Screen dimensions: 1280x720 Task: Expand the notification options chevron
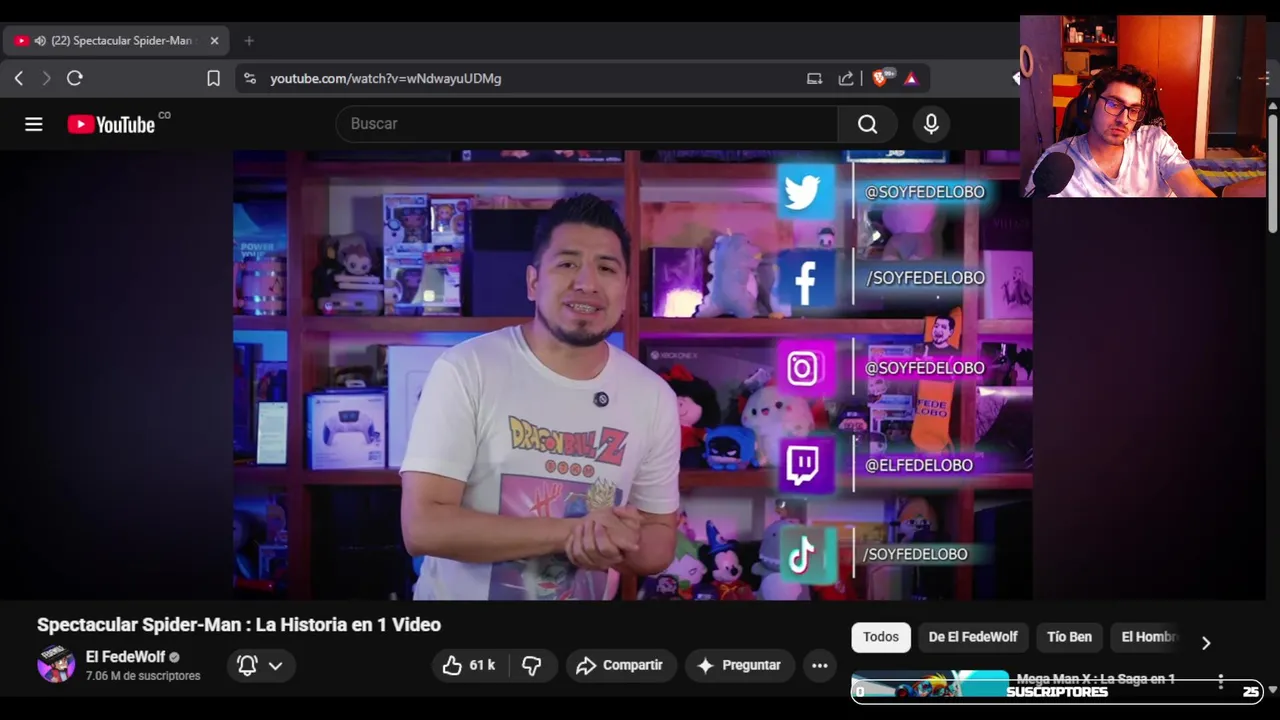[x=275, y=665]
